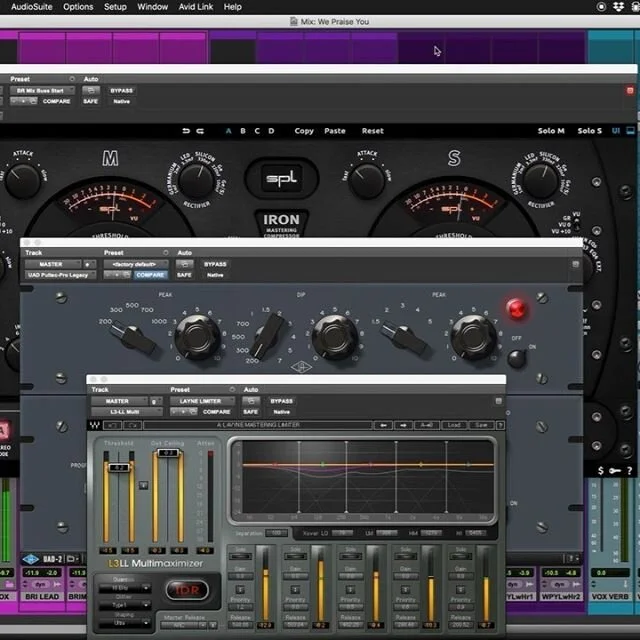Click undo arrow in SPL Iron toolbar

pos(186,131)
